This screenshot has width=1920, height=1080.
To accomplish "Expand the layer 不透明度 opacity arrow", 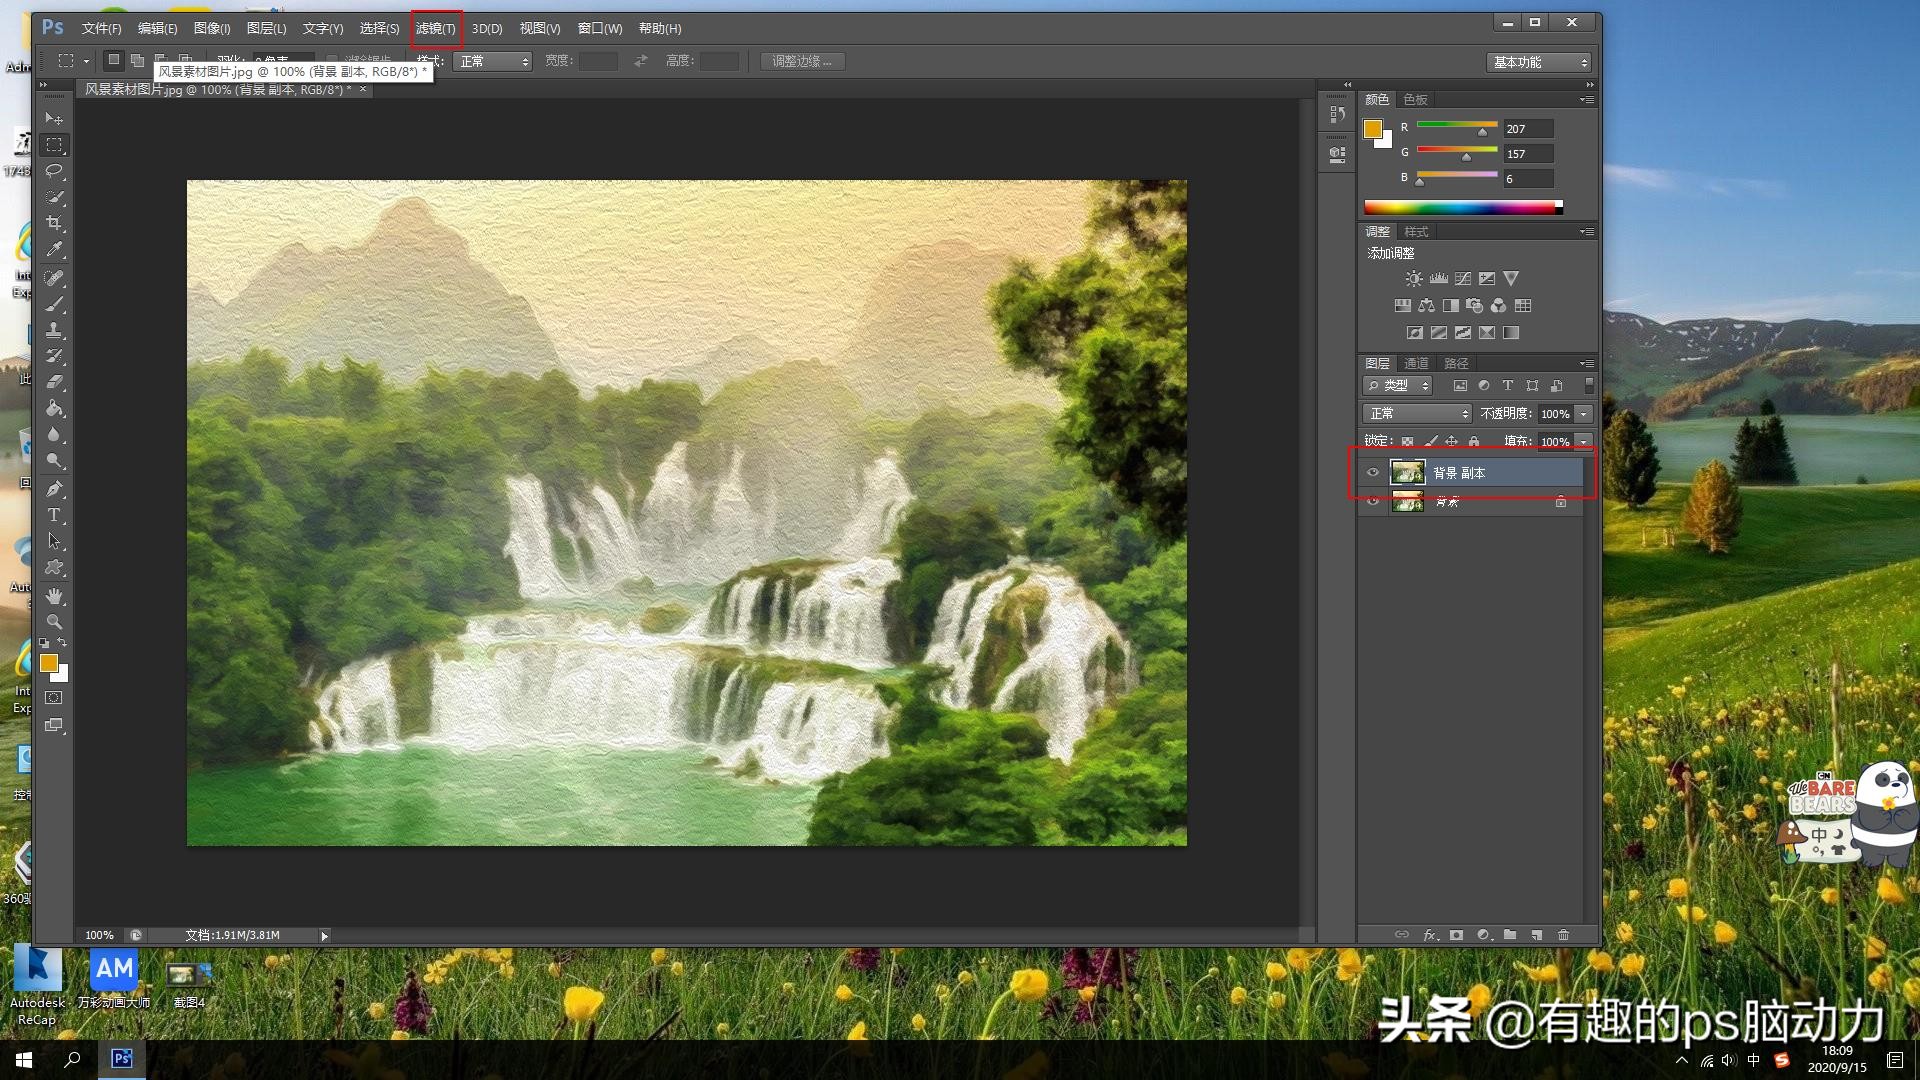I will tap(1583, 414).
